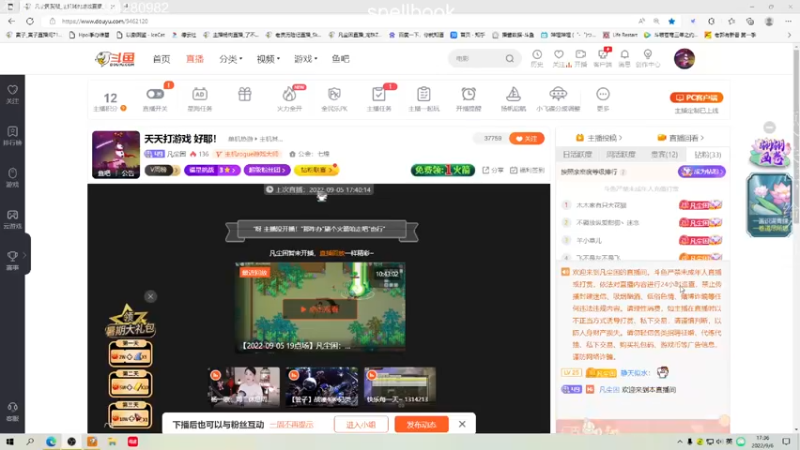
Task: Click the purple badge button in ranking panel
Action: tap(702, 172)
